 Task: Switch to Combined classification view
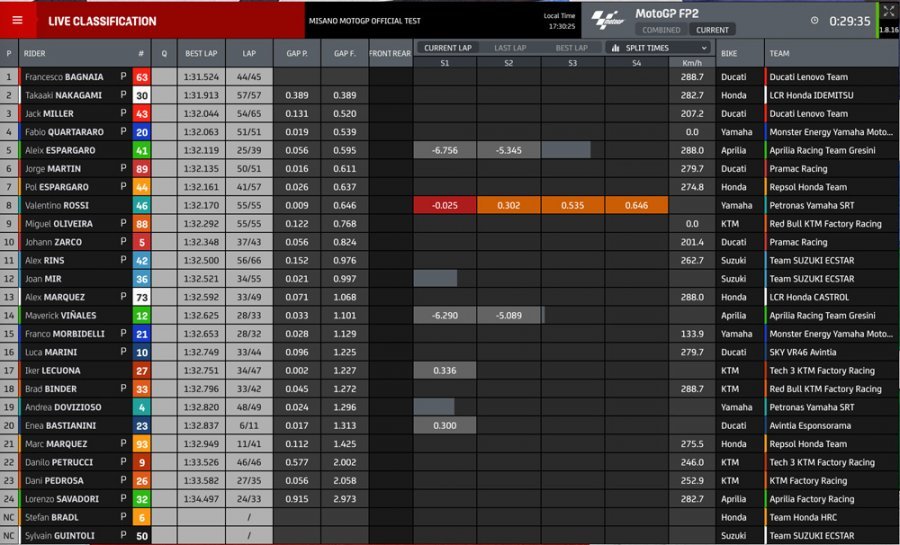click(x=661, y=30)
